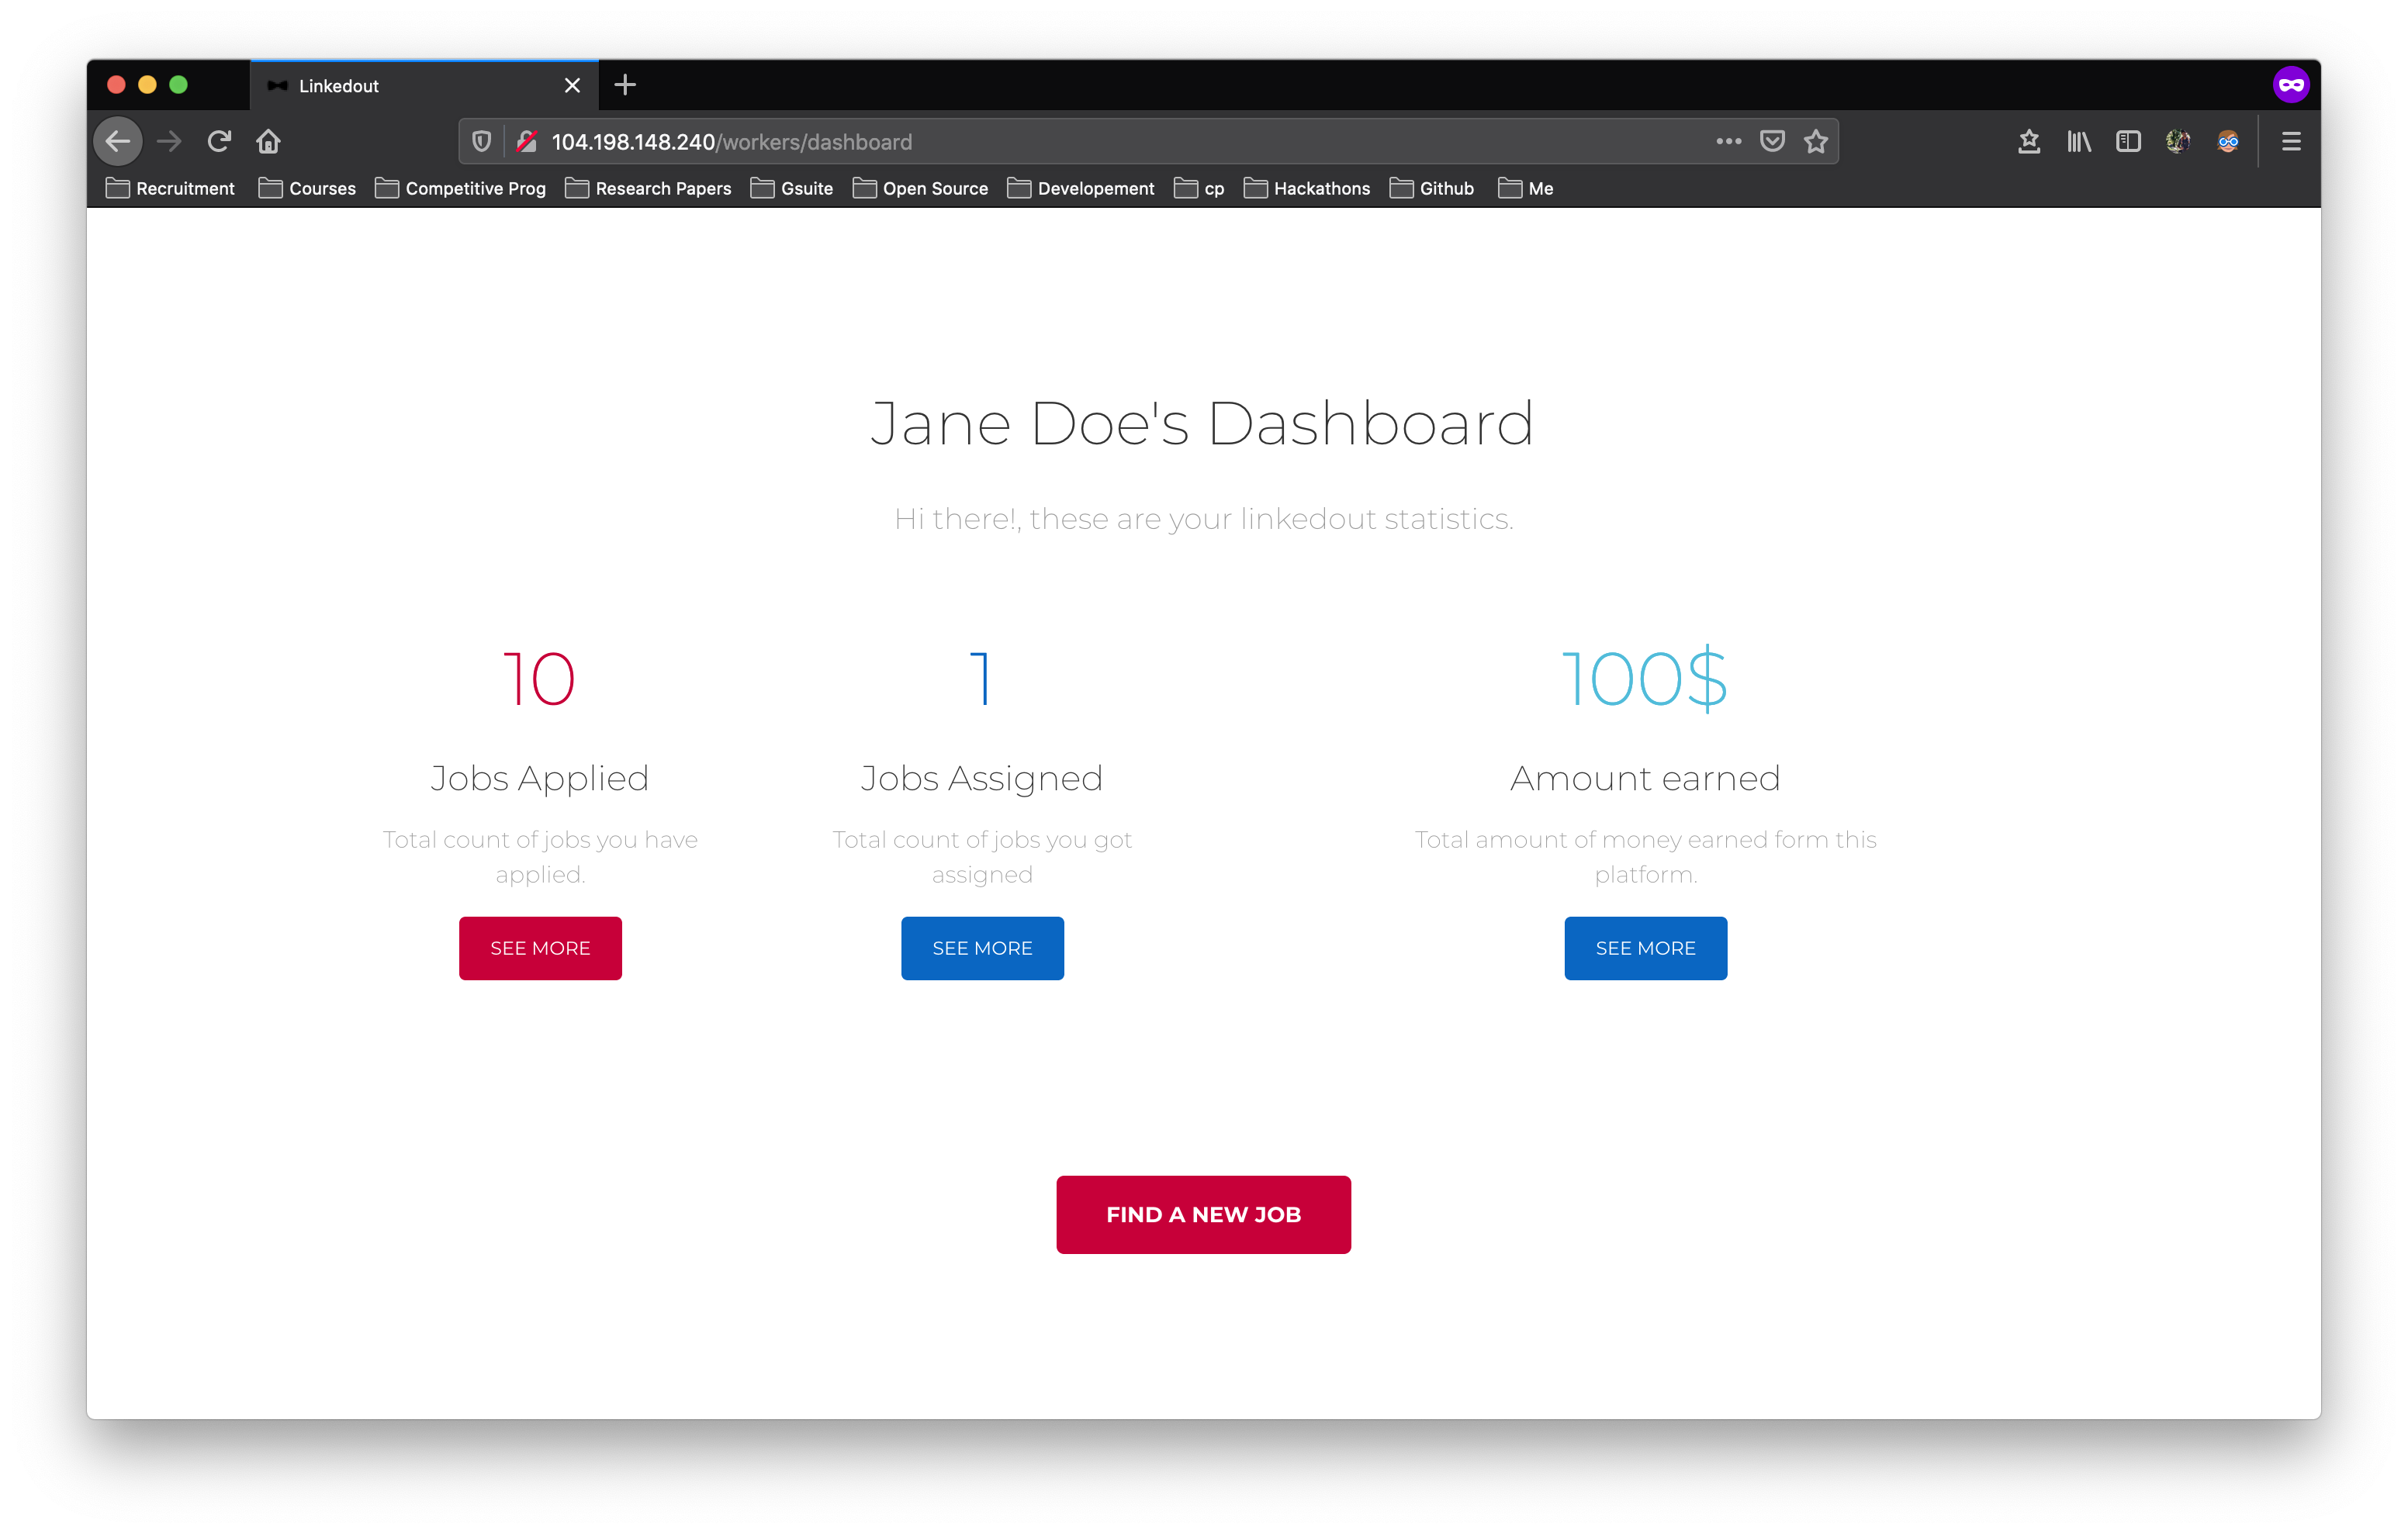Viewport: 2408px width, 1534px height.
Task: Open the Library books icon
Action: point(2079,141)
